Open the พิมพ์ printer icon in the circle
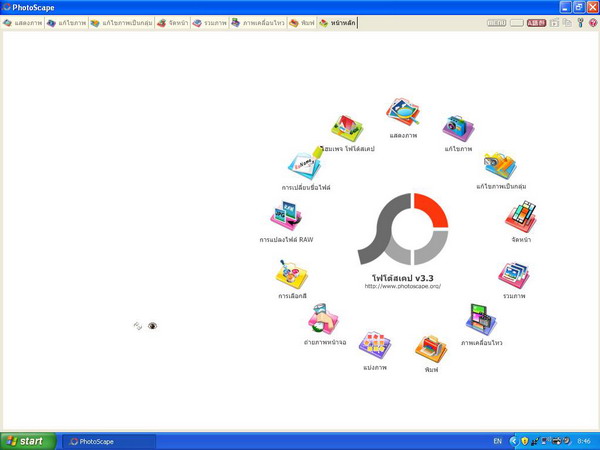 pos(431,349)
